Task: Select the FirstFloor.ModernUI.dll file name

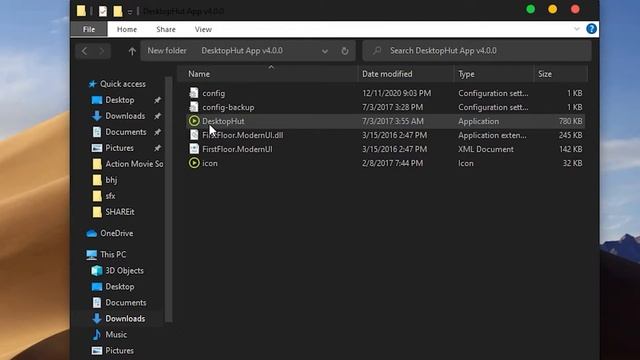Action: (242, 135)
